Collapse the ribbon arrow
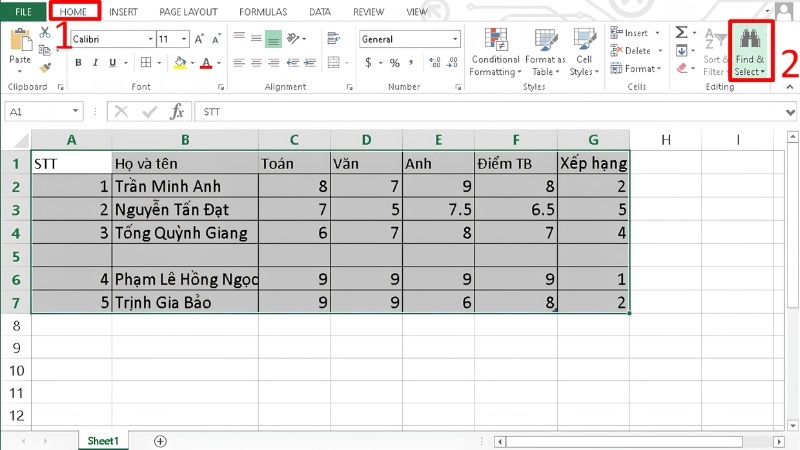 [790, 87]
